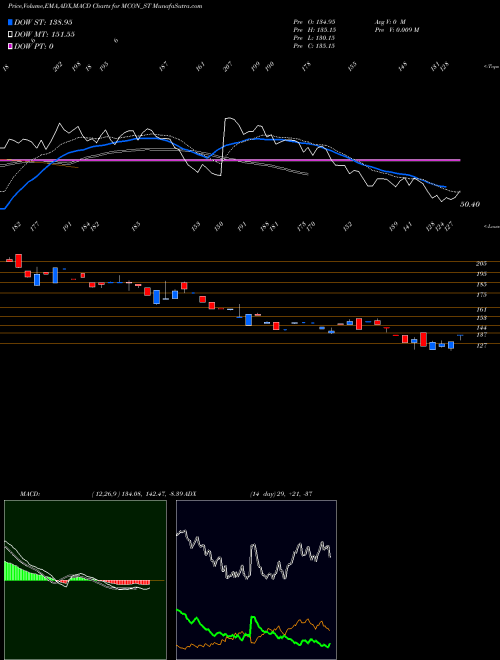Click the 144 price level label
This screenshot has height=660, width=500.
pyautogui.click(x=481, y=327)
